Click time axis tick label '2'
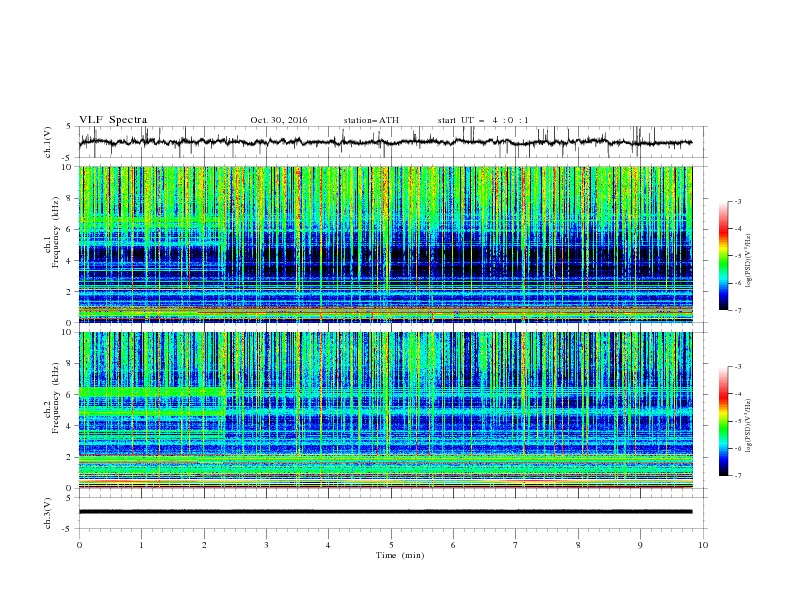The height and width of the screenshot is (612, 792). tap(204, 545)
